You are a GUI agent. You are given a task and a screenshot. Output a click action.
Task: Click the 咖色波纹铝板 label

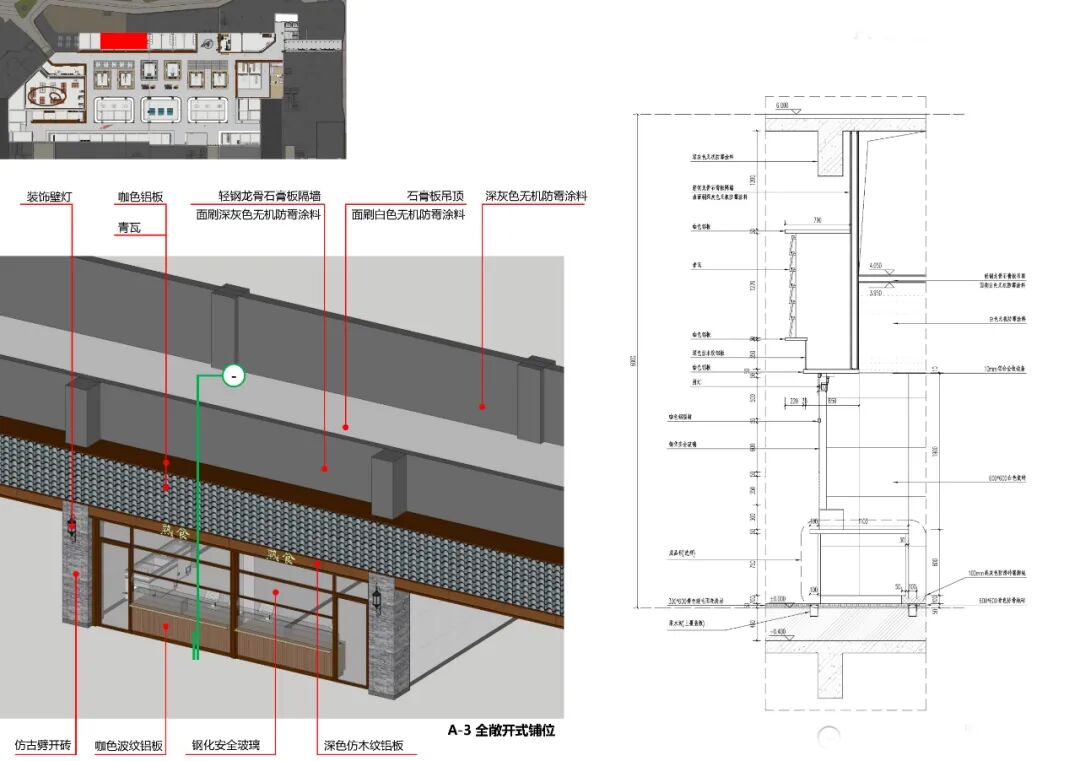click(x=128, y=746)
